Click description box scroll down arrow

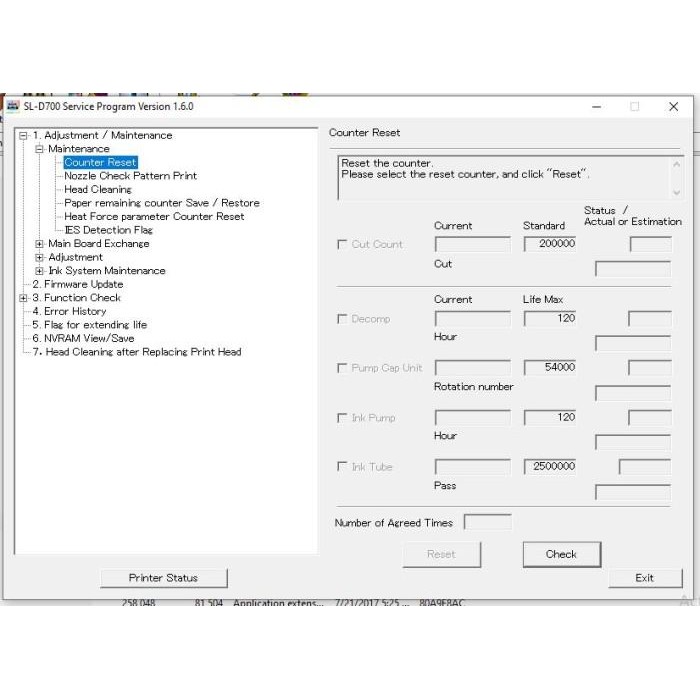[677, 192]
